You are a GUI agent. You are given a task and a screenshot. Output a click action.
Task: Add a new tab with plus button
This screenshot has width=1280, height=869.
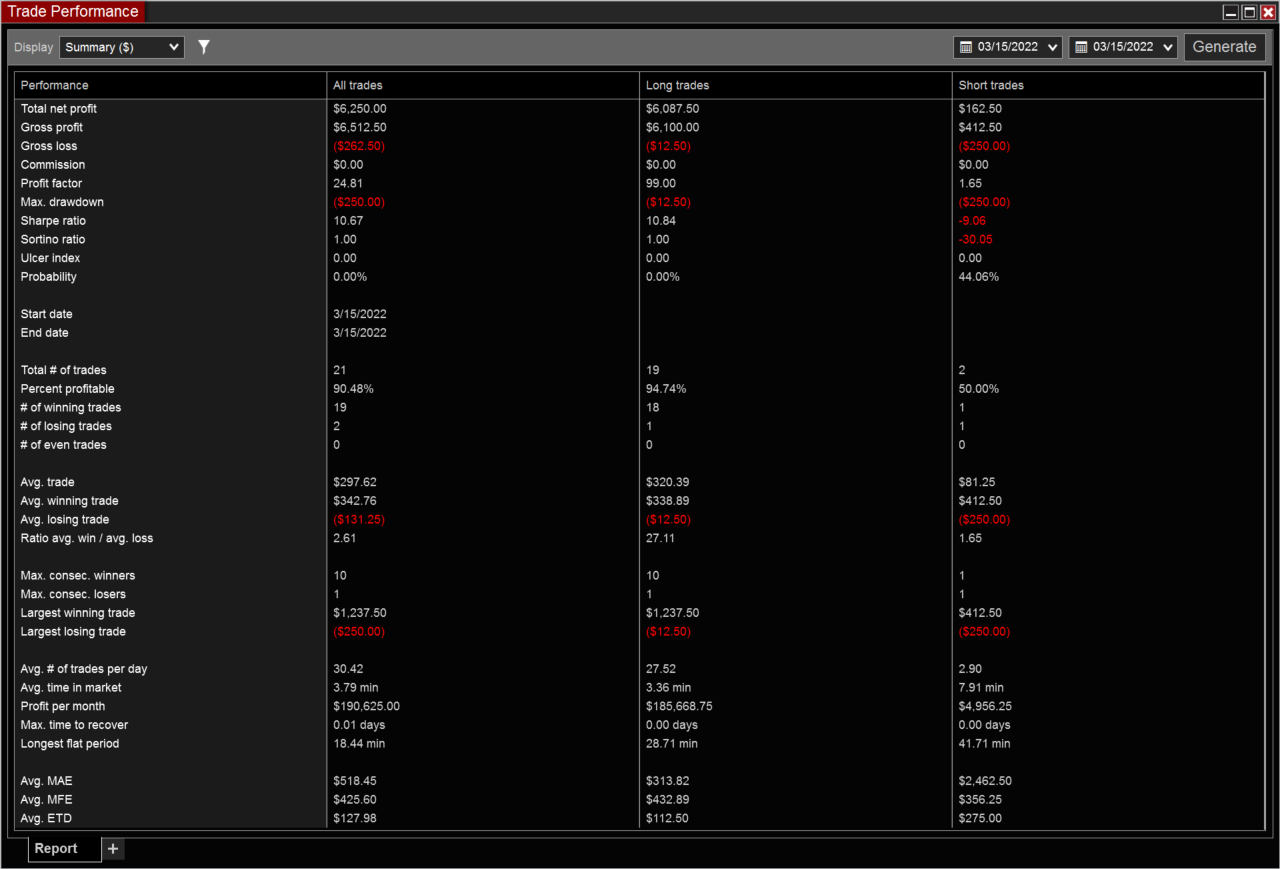113,848
